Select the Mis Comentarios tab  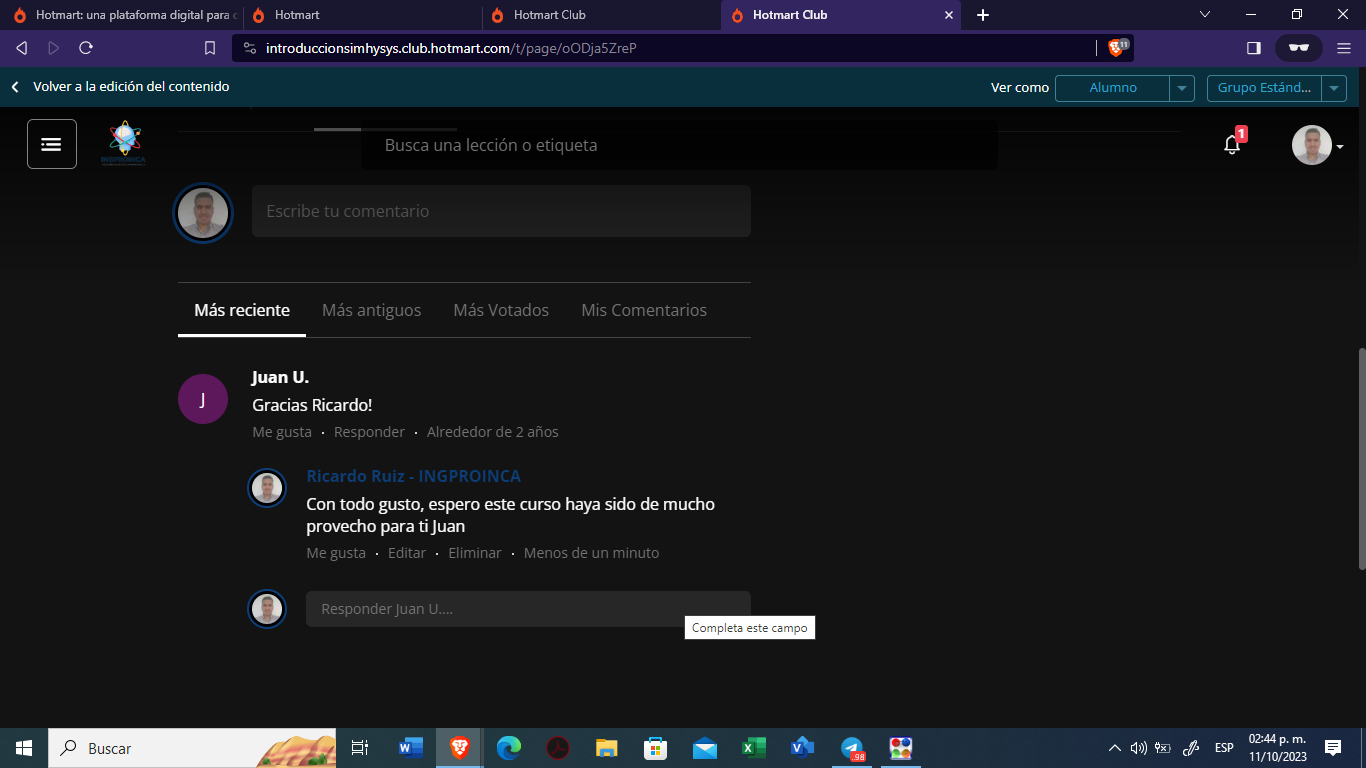coord(644,310)
